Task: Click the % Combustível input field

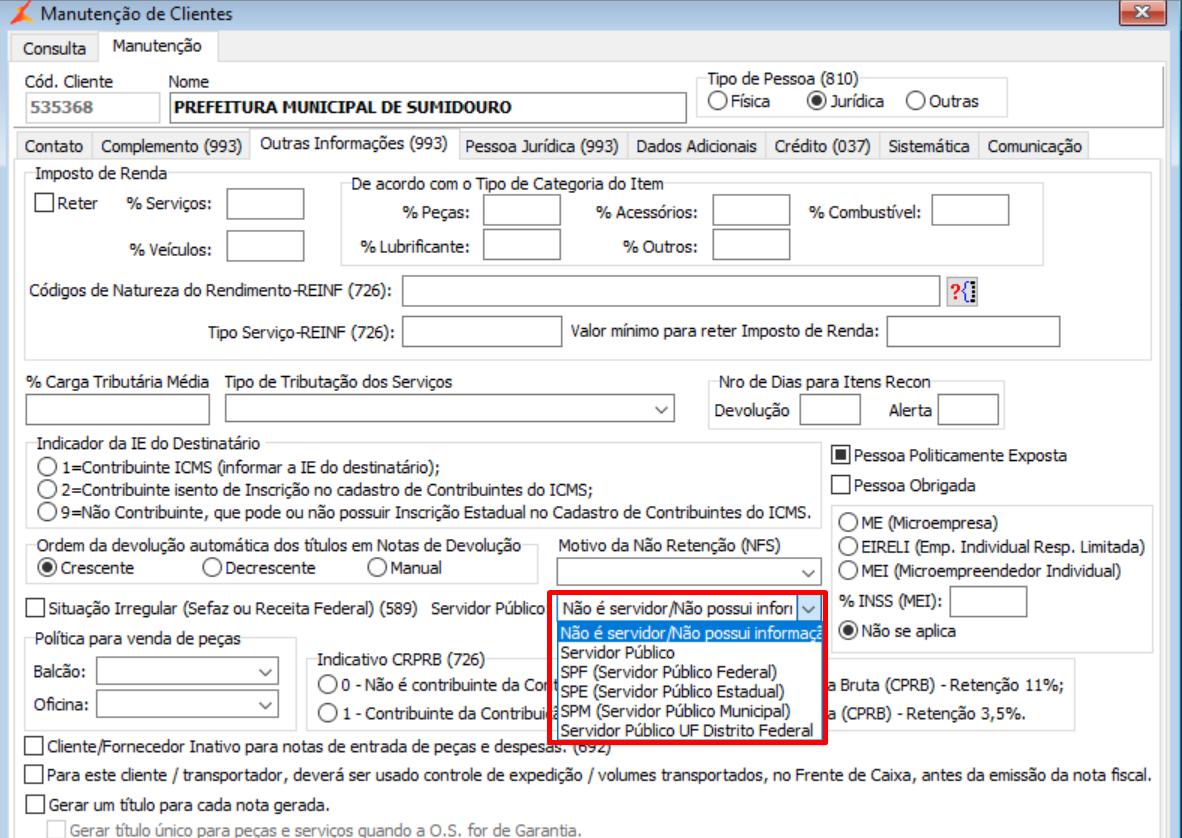Action: point(970,210)
